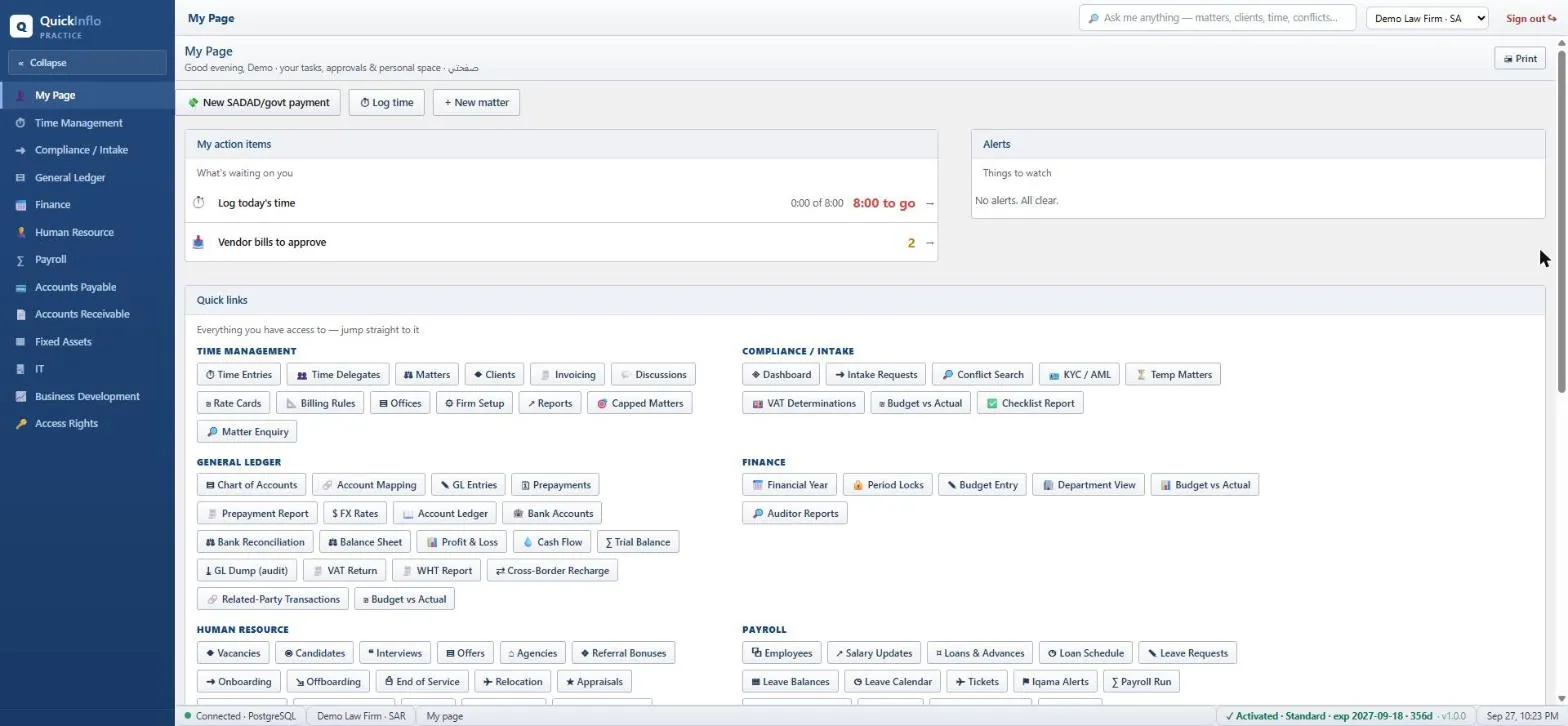Click the Sep 27, 10:23 PM clock
Viewport: 1568px width, 726px height.
pos(1522,716)
